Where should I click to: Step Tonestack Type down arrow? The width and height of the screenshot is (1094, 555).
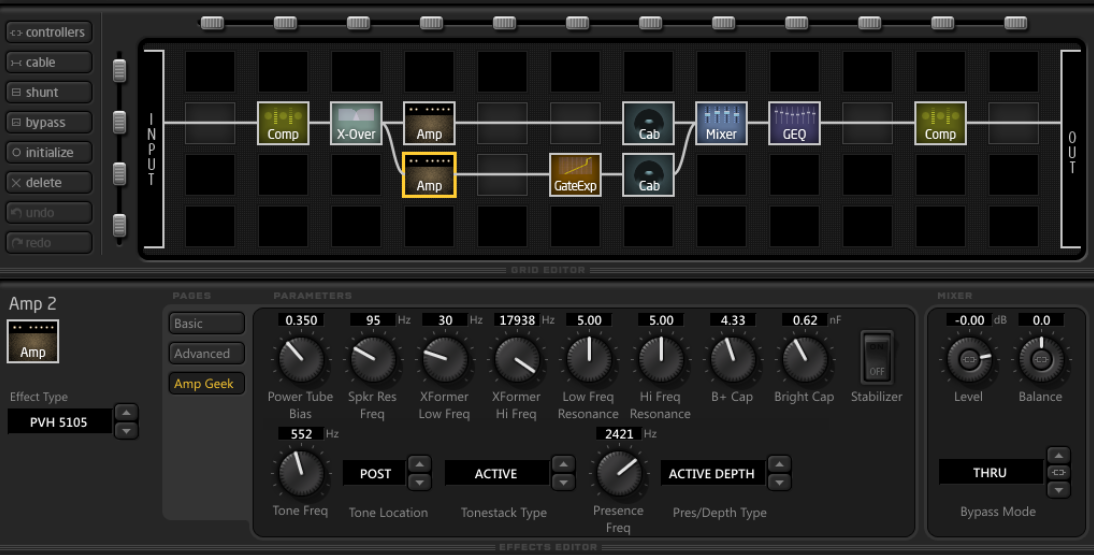click(x=563, y=482)
